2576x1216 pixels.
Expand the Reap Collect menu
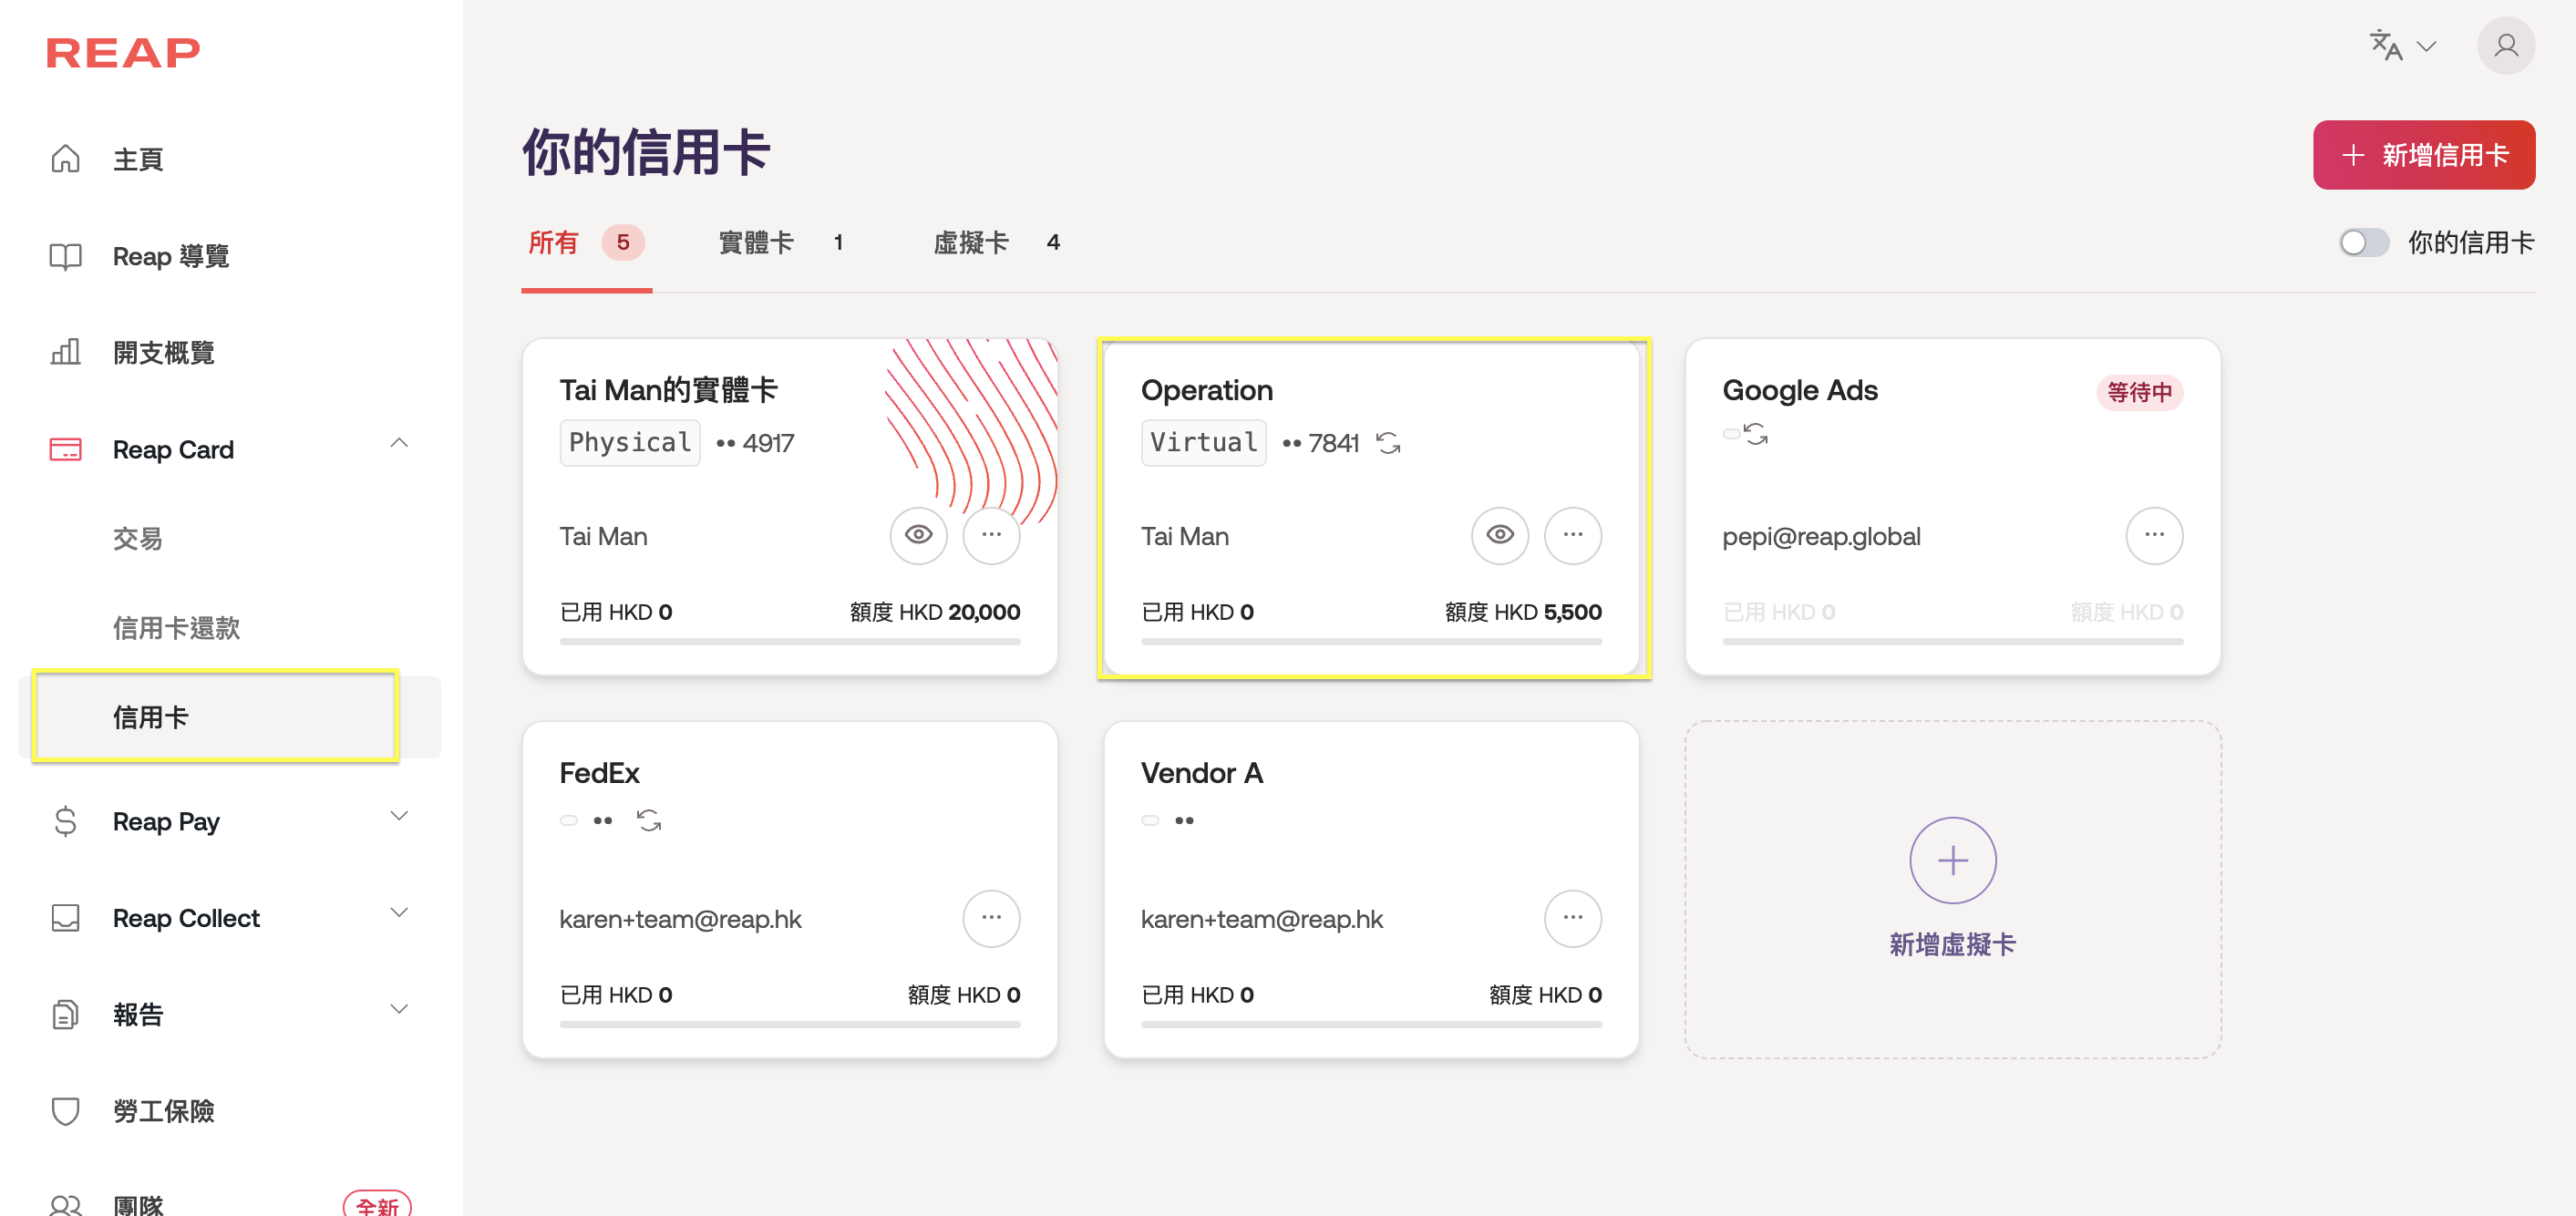(x=399, y=913)
